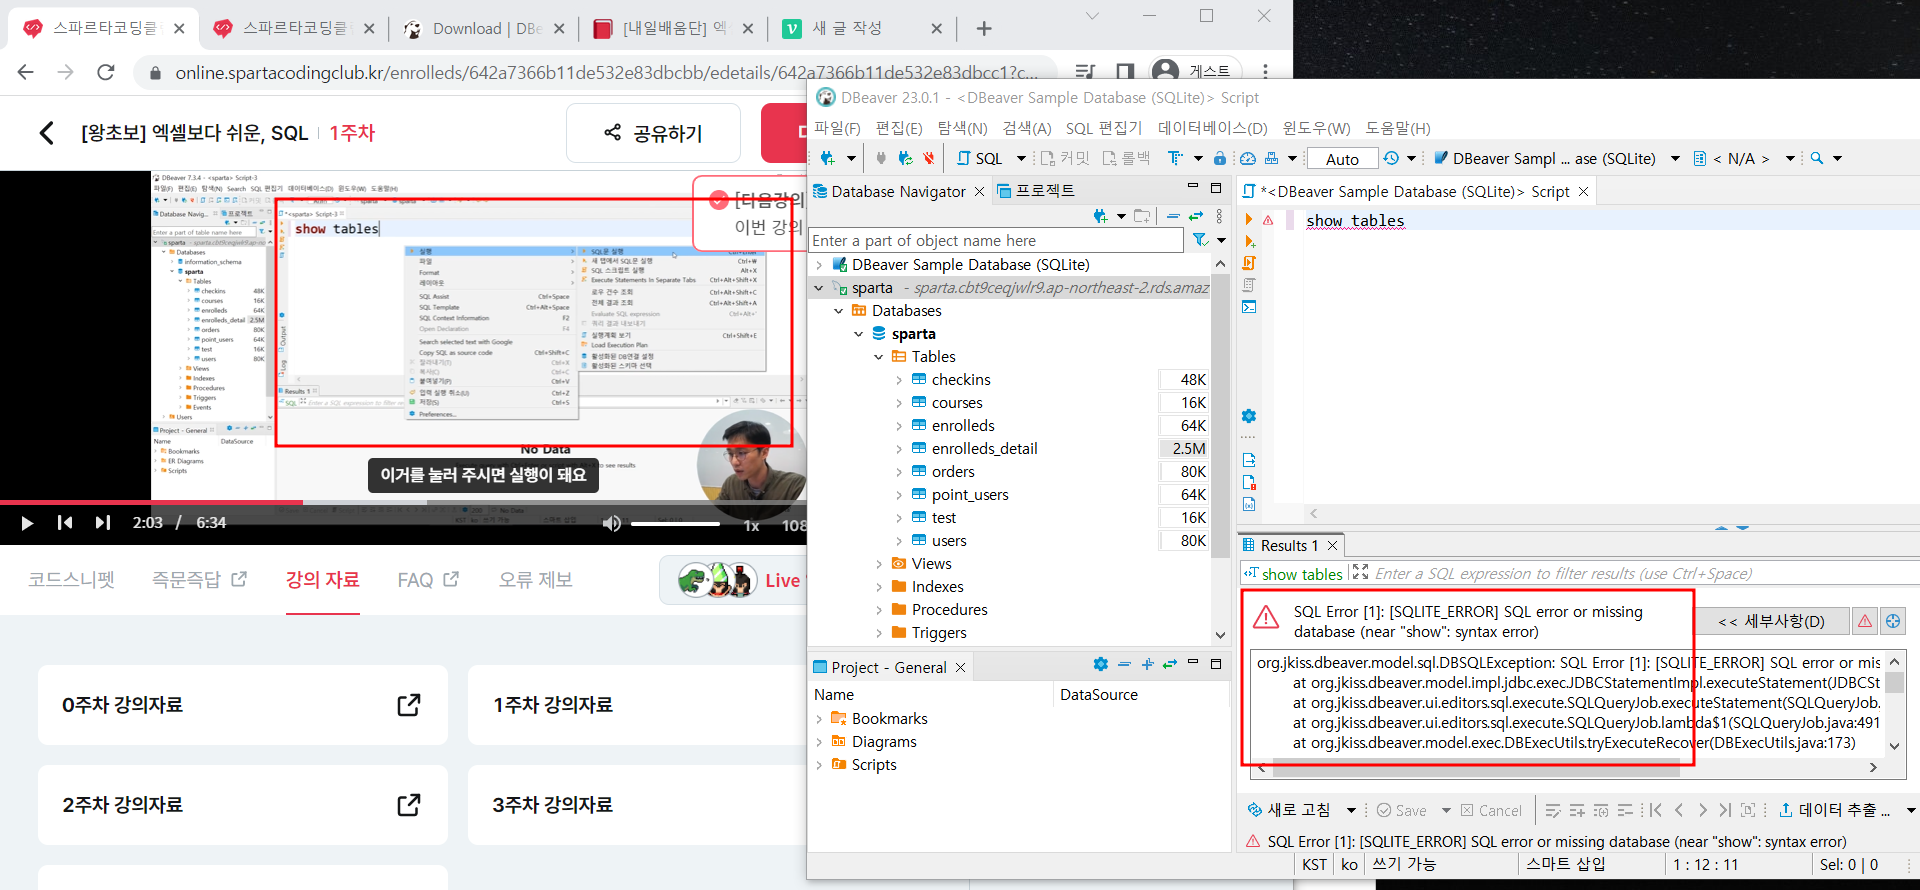The width and height of the screenshot is (1920, 890).
Task: Expand the DBeaver Sample Database tree node
Action: (x=819, y=265)
